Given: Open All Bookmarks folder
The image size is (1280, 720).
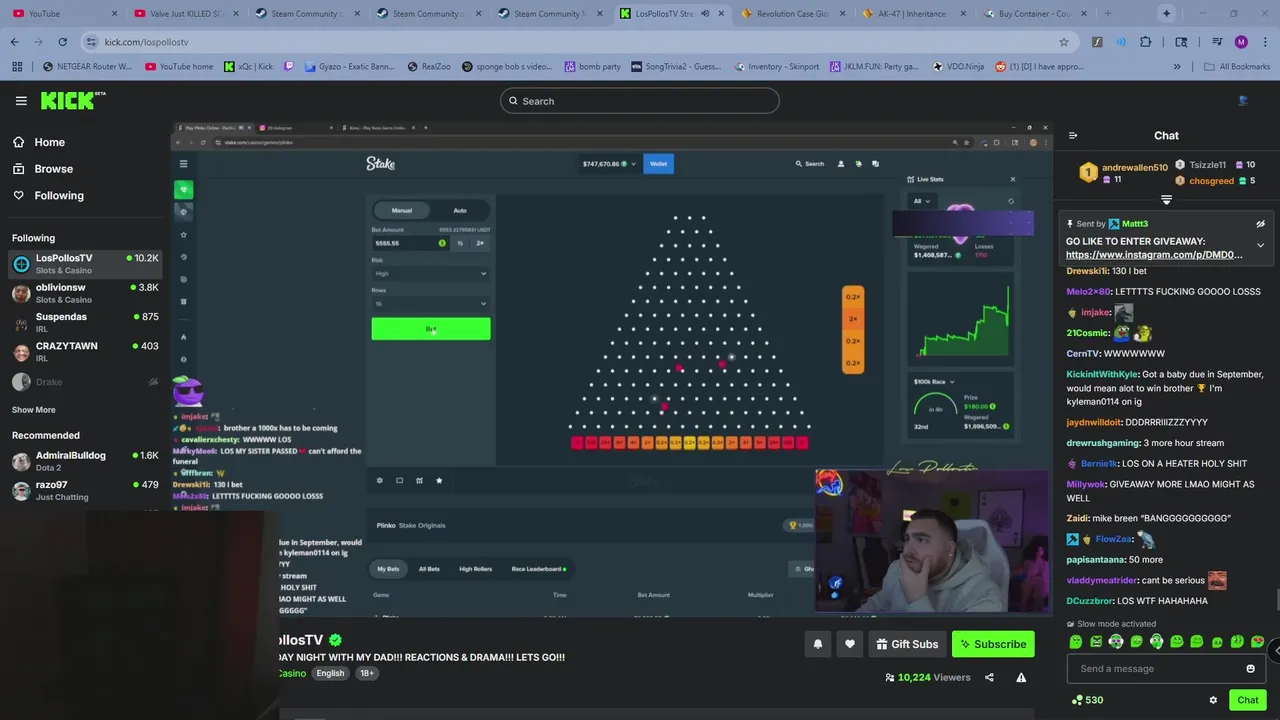Looking at the screenshot, I should (1237, 67).
